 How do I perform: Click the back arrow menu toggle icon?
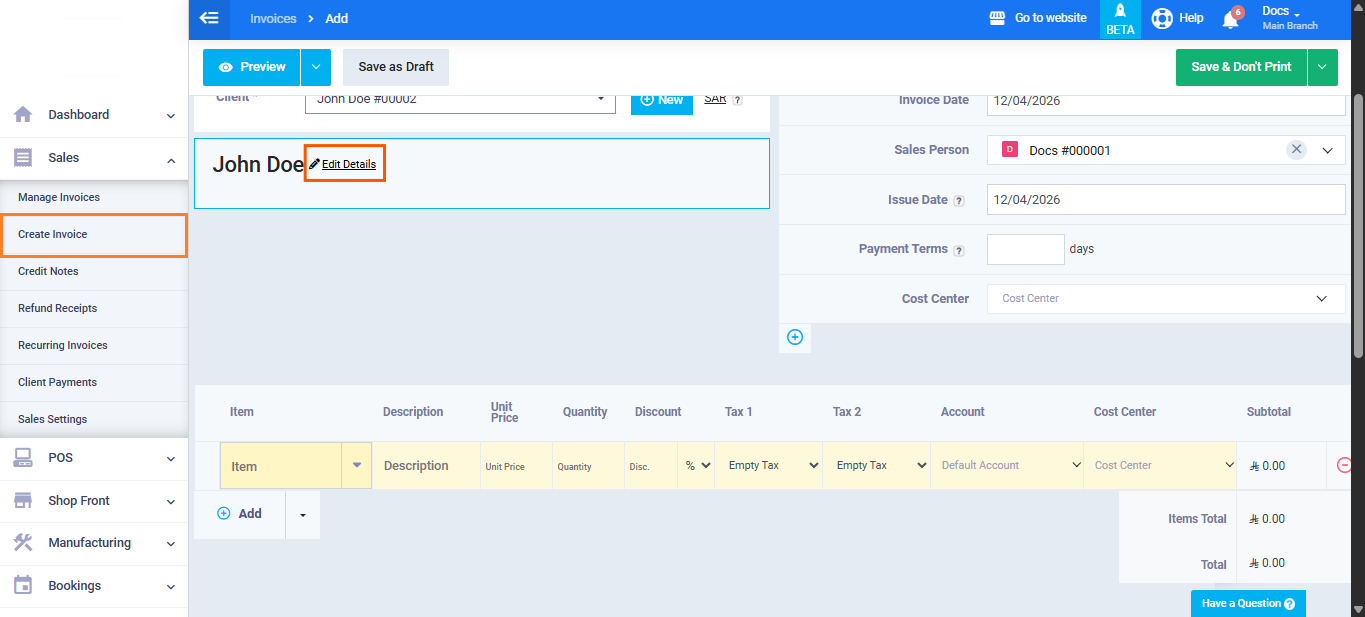(208, 18)
